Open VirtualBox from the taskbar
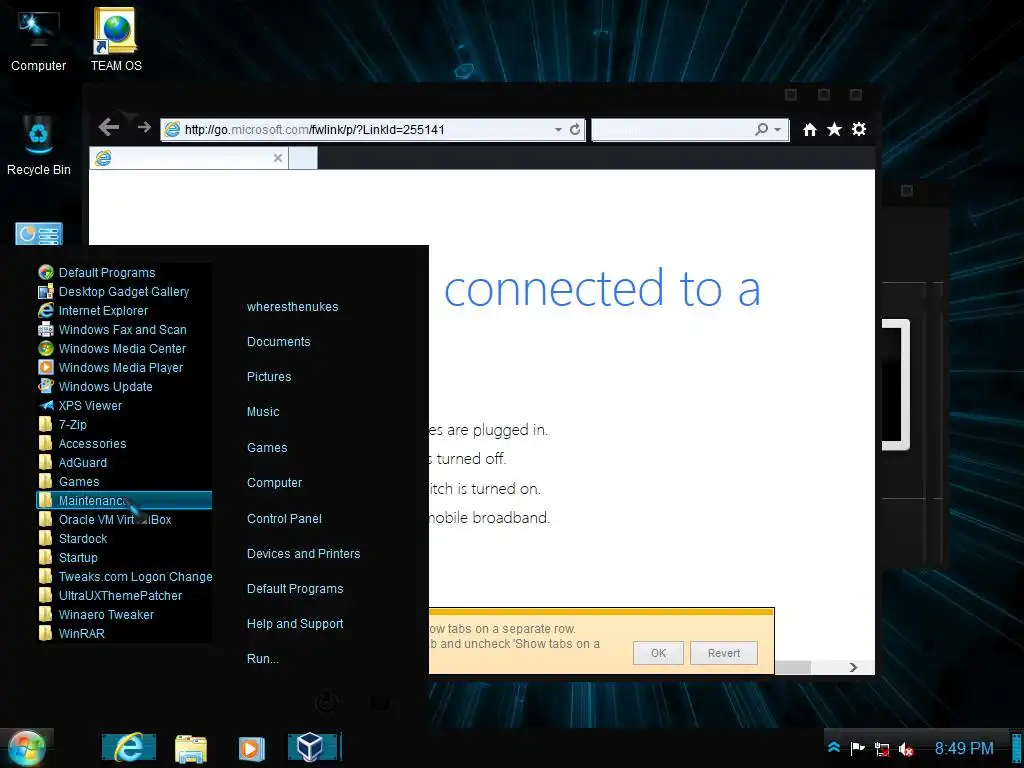This screenshot has height=768, width=1024. tap(313, 748)
